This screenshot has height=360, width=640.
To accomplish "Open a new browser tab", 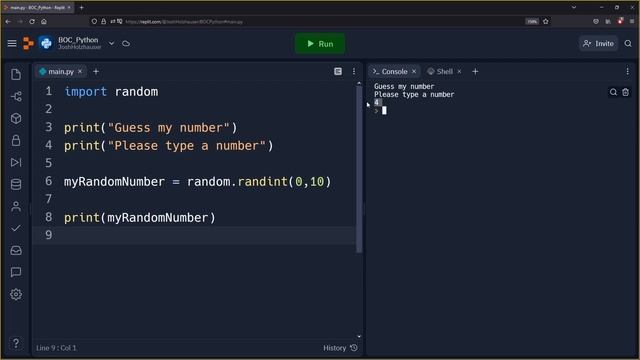I will click(81, 7).
